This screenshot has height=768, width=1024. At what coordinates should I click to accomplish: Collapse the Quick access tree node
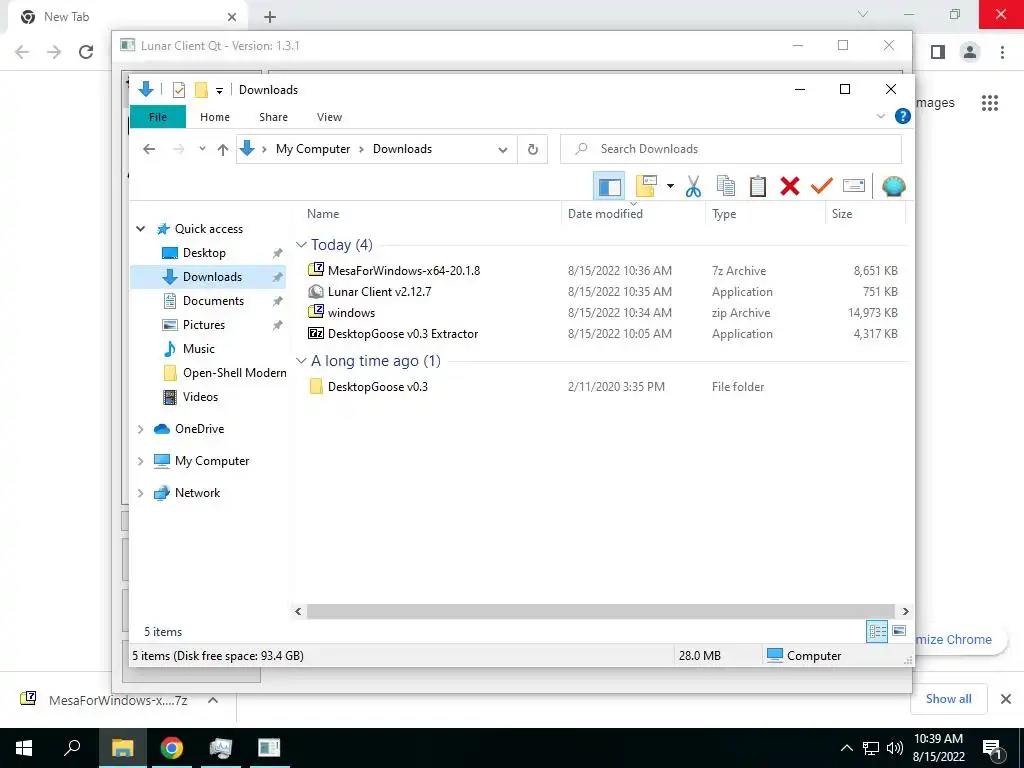tap(140, 229)
